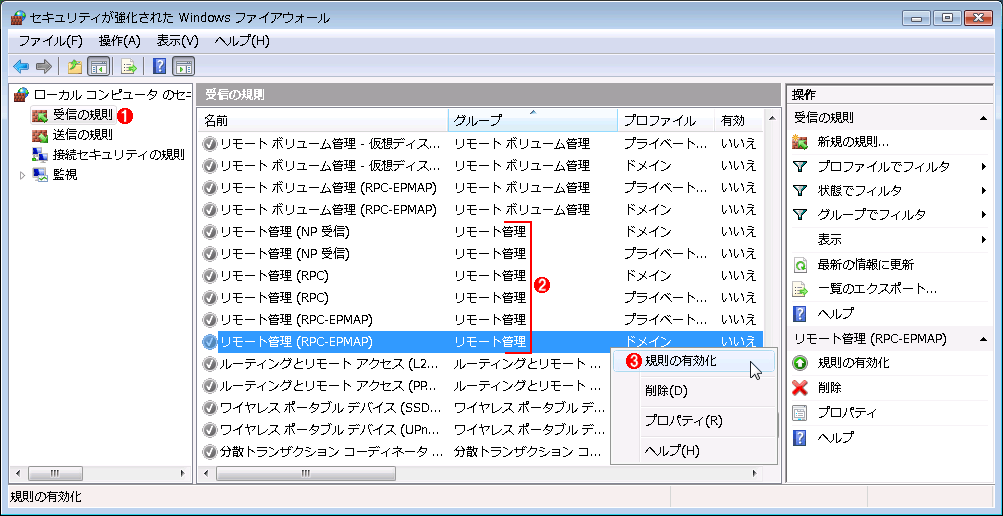The height and width of the screenshot is (516, 1003).
Task: Click the back arrow toolbar icon
Action: pyautogui.click(x=21, y=66)
